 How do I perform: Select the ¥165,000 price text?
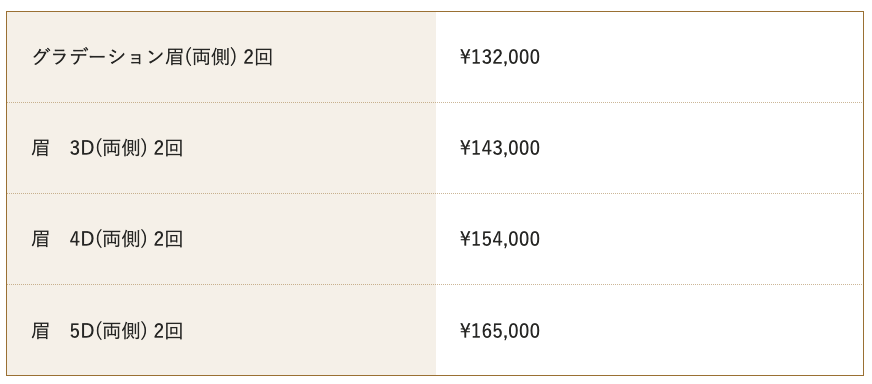(x=500, y=331)
